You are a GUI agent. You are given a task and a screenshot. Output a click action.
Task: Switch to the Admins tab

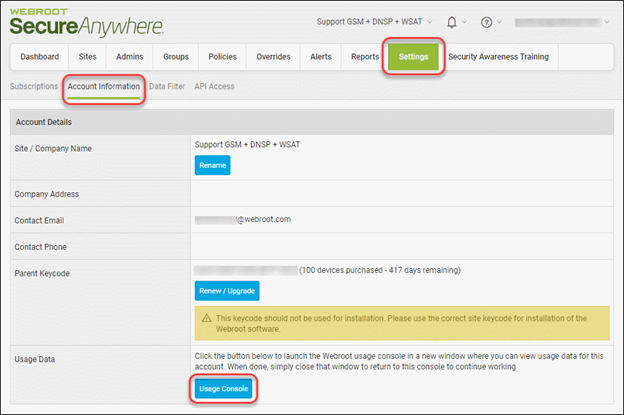130,57
